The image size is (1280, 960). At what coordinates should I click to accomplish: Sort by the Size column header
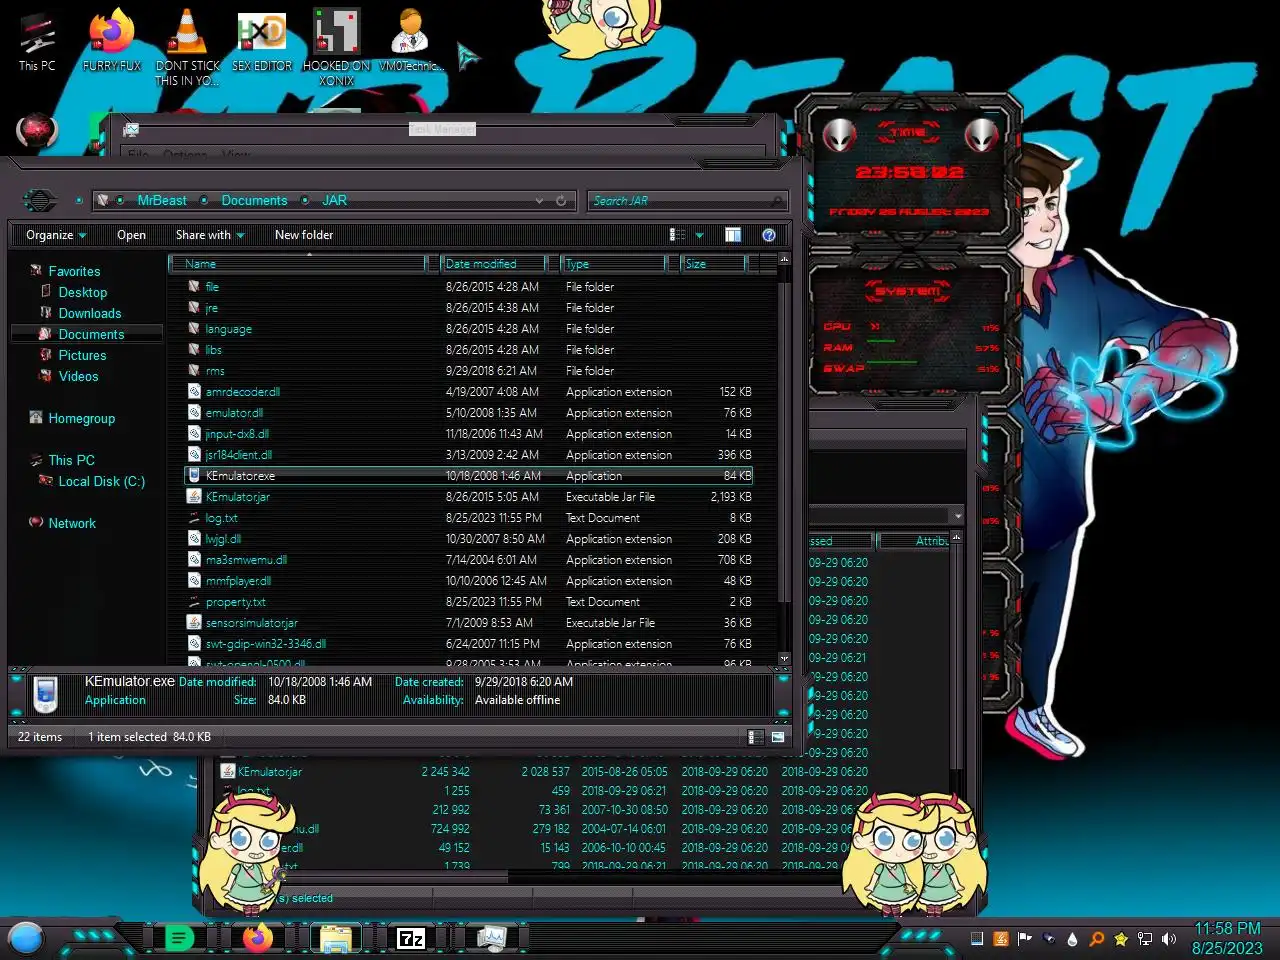point(714,264)
